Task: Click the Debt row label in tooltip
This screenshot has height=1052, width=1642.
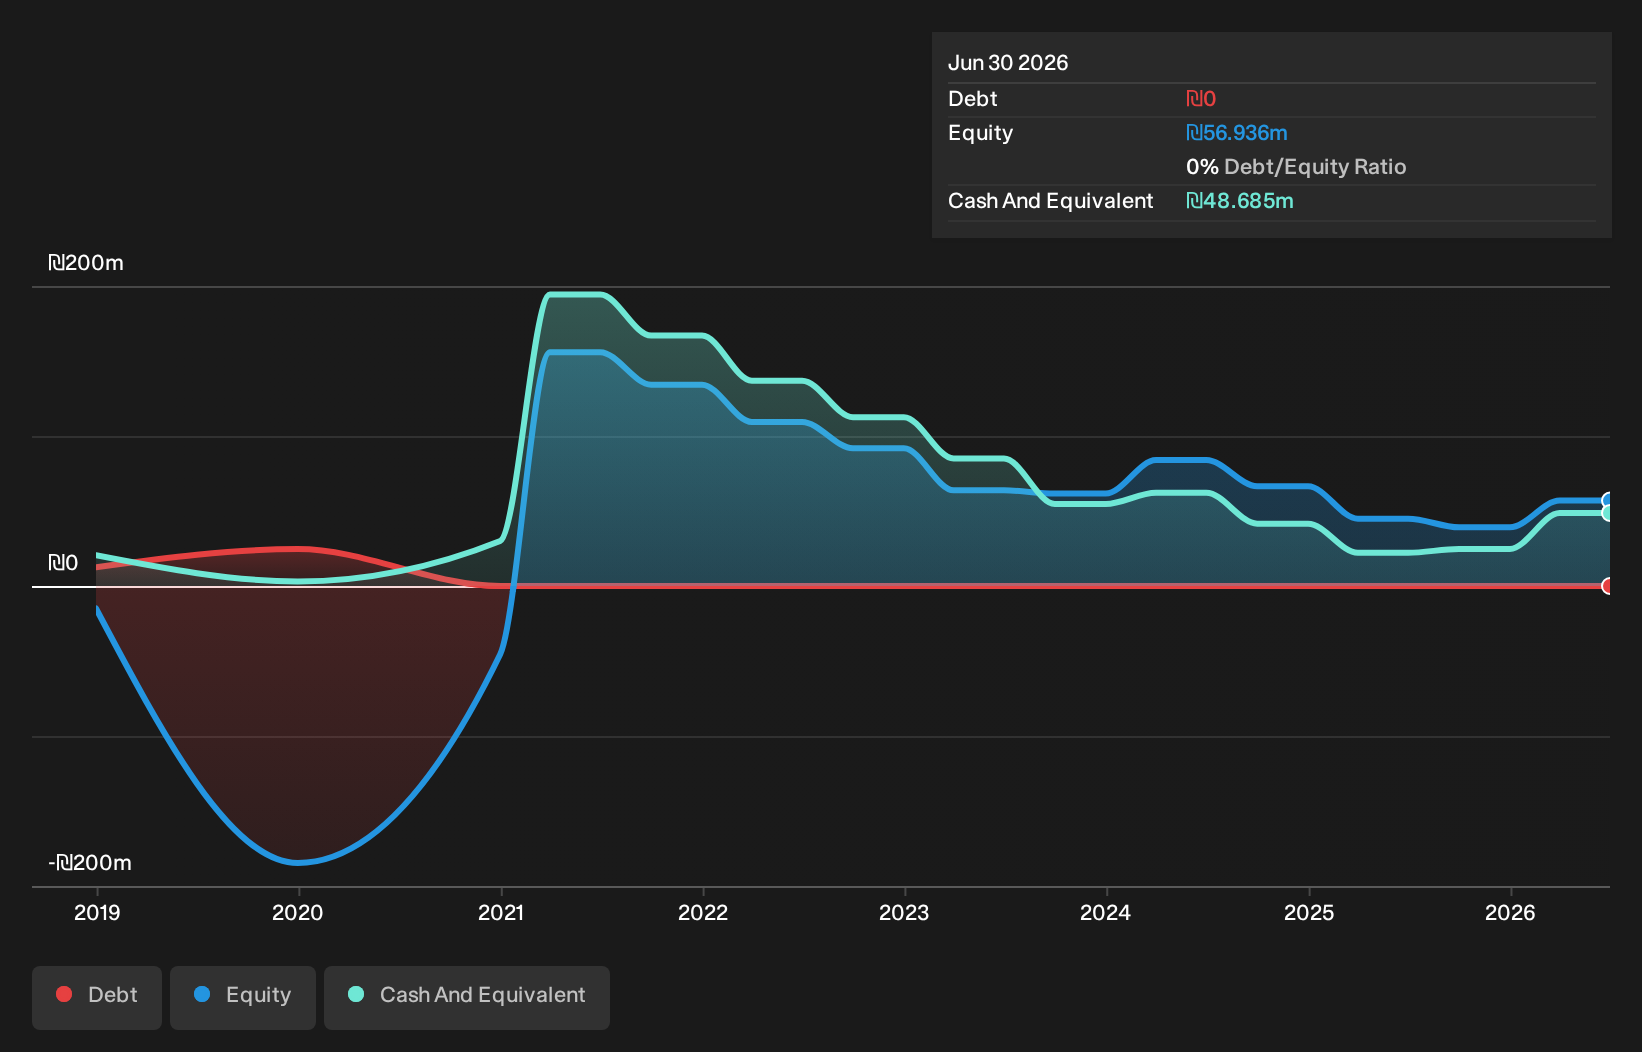Action: [x=973, y=99]
